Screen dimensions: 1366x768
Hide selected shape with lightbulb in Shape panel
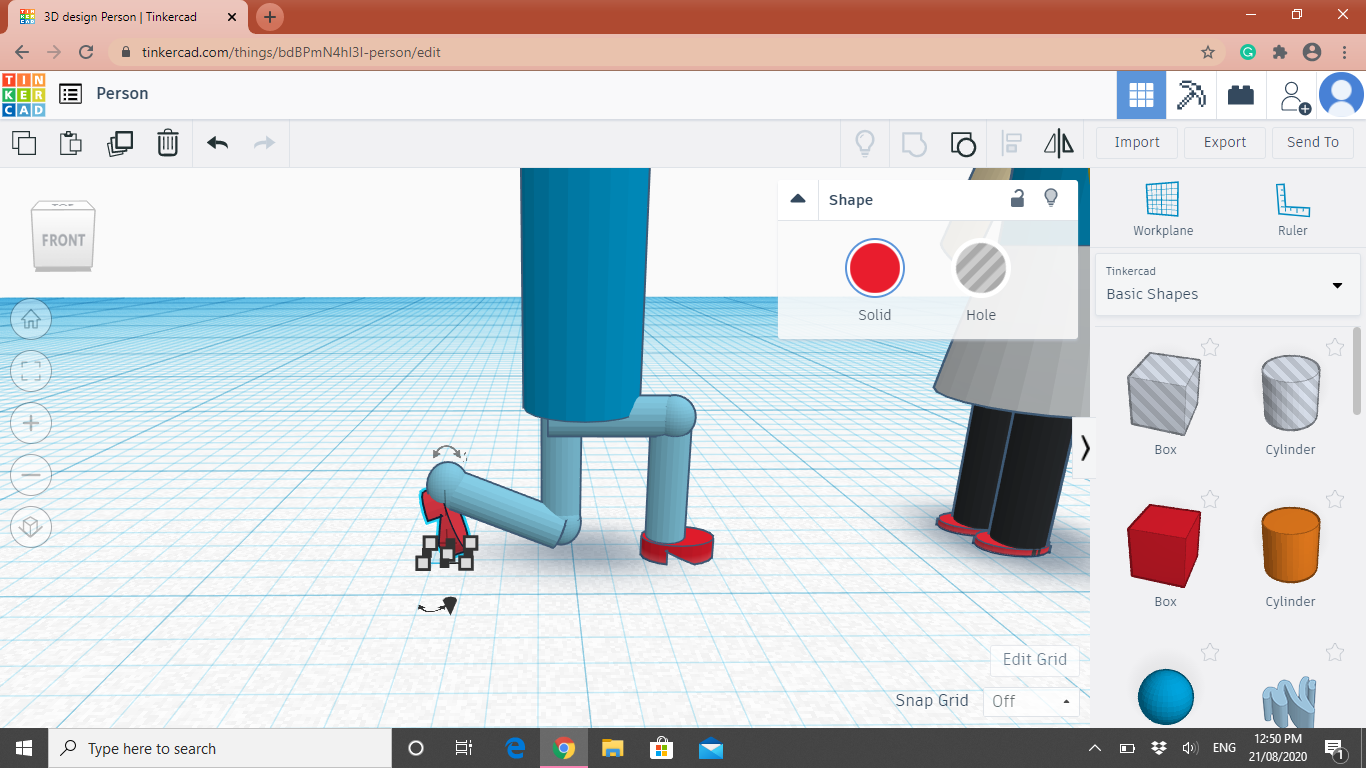coord(1051,198)
